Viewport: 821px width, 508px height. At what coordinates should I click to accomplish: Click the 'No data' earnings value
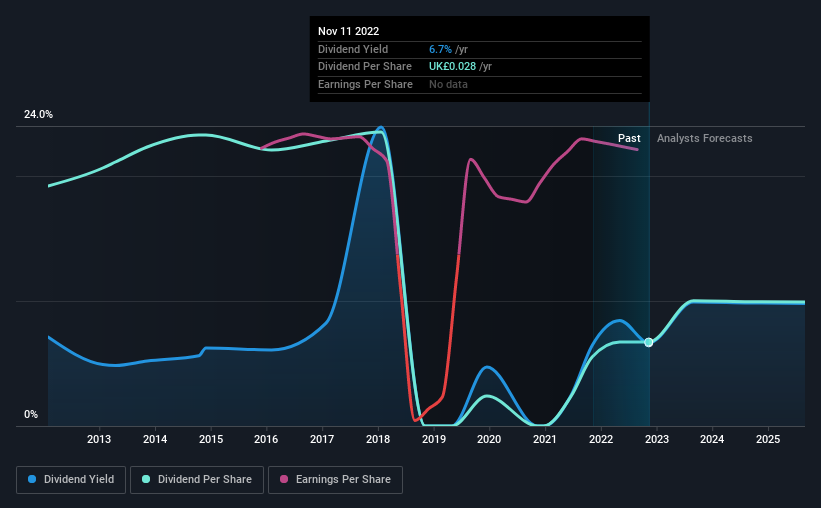[448, 84]
